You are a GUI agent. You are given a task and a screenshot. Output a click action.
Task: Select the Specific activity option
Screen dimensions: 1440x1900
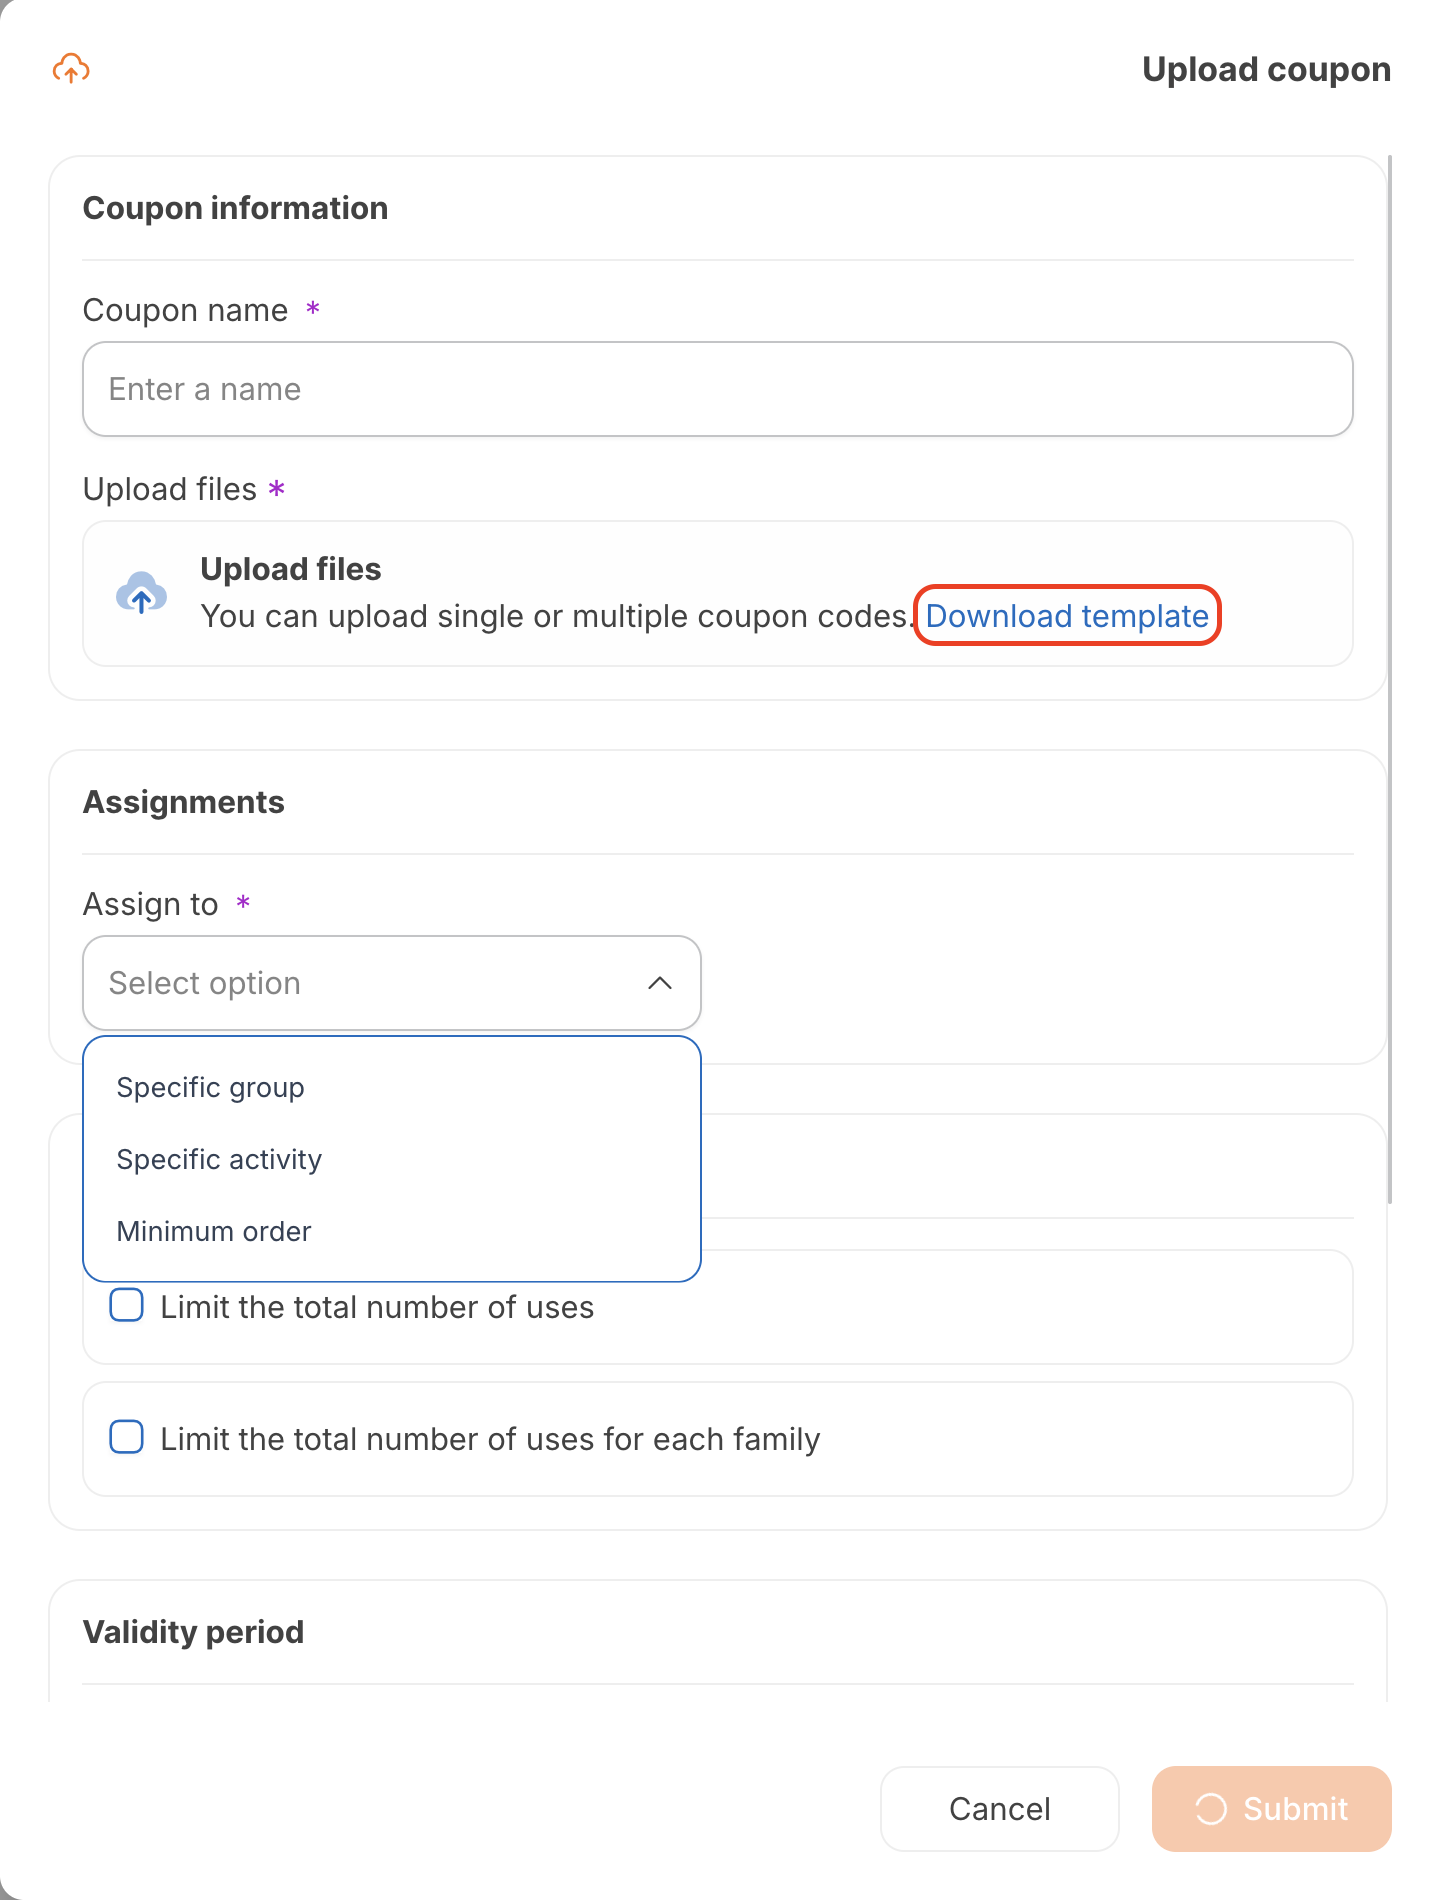219,1159
